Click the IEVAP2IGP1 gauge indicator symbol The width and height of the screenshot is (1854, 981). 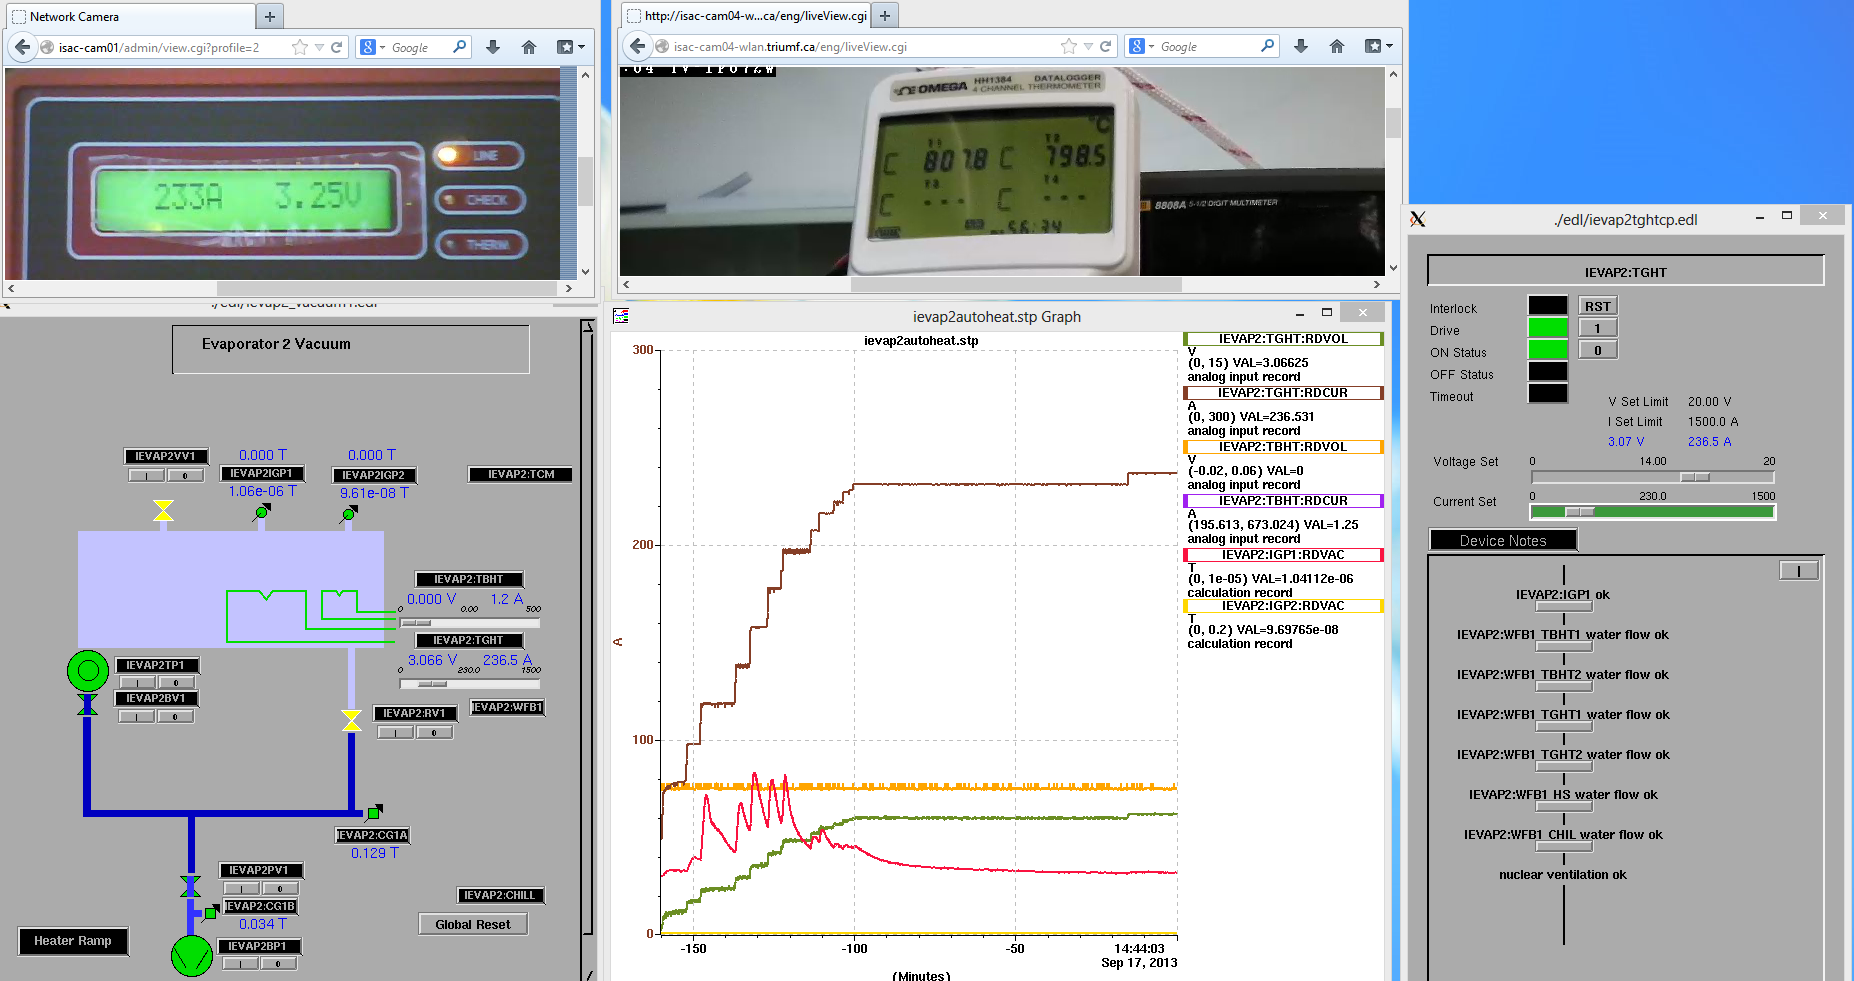262,512
